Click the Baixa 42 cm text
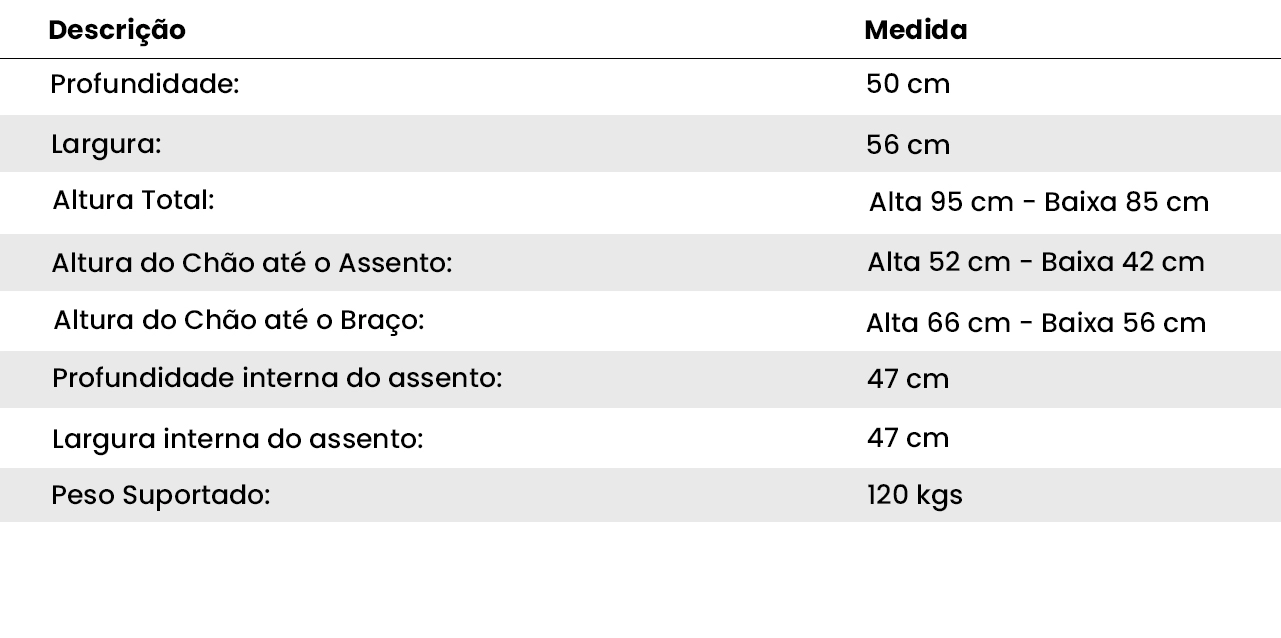The image size is (1281, 638). tap(1122, 262)
